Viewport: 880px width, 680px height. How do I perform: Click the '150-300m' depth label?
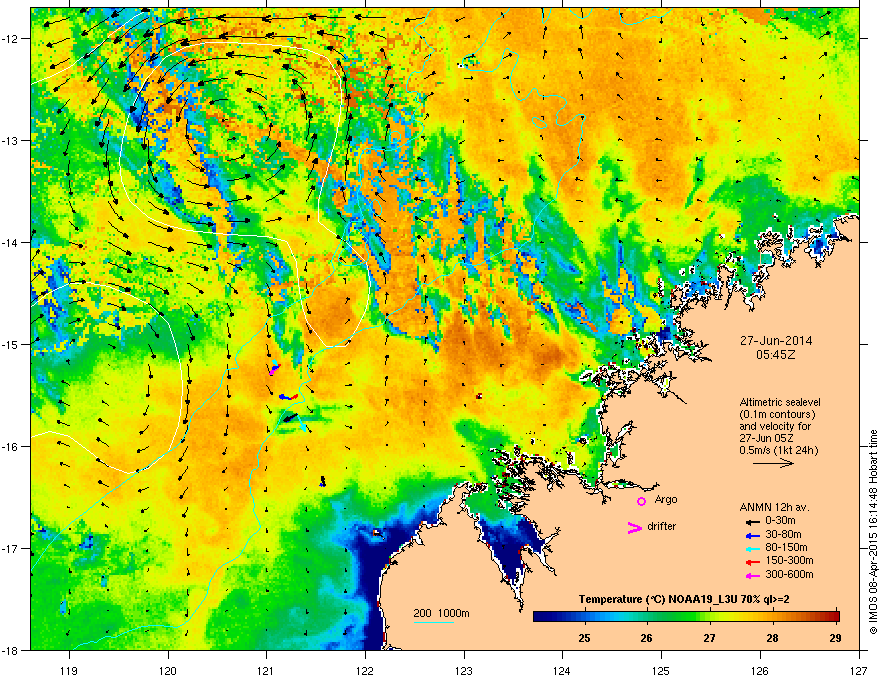(x=789, y=561)
